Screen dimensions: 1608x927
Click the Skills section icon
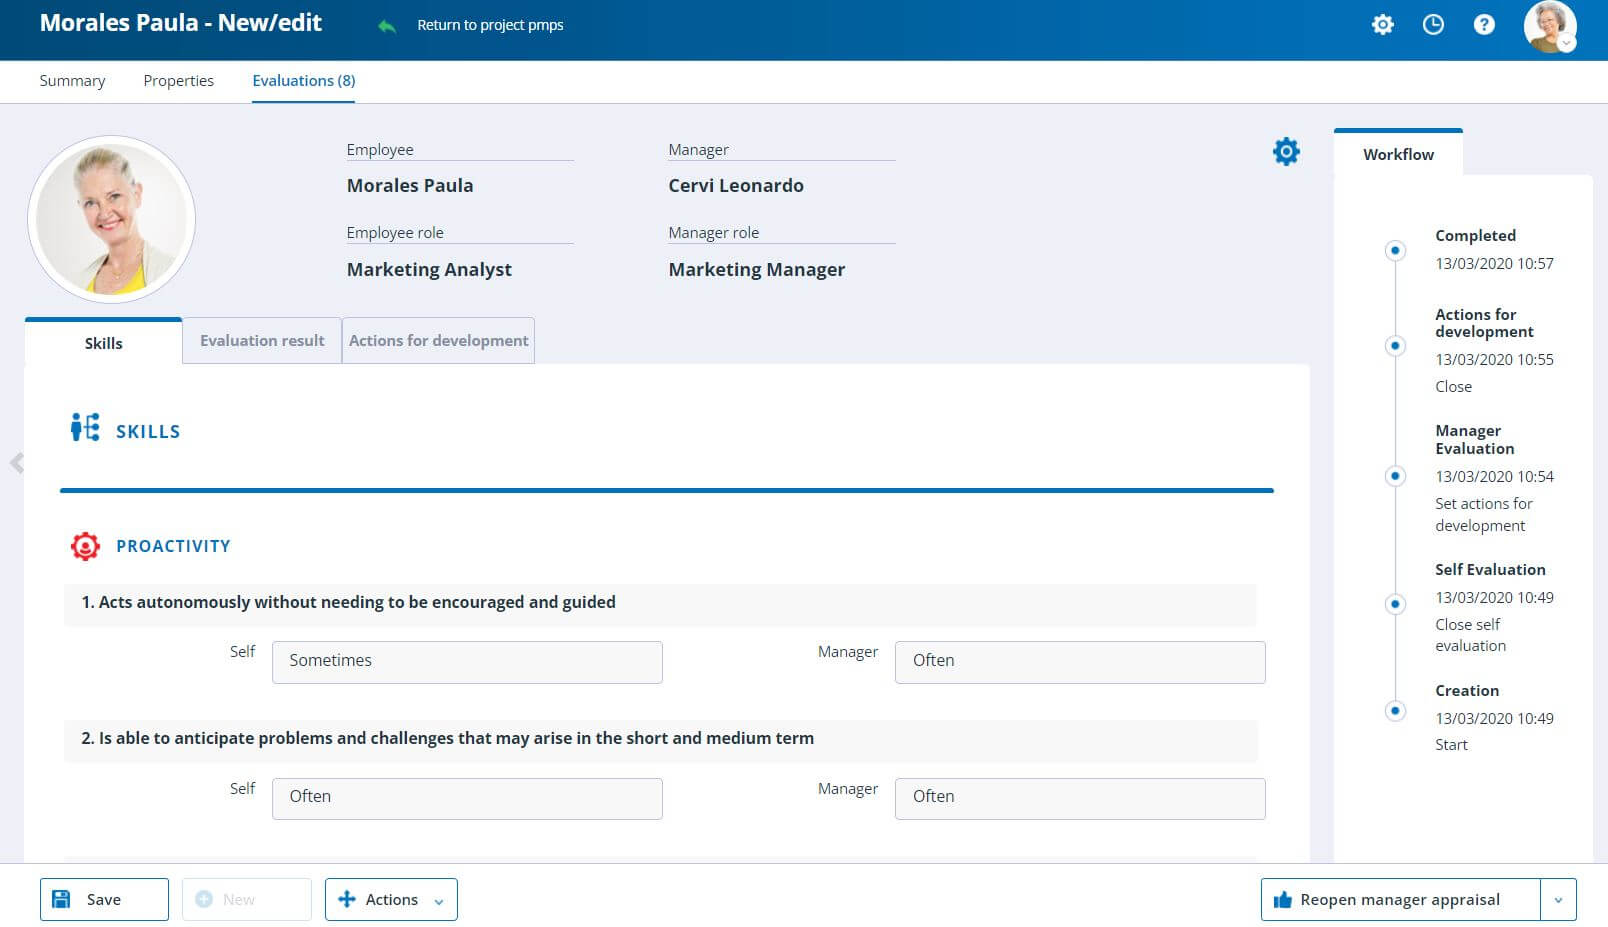pos(83,428)
